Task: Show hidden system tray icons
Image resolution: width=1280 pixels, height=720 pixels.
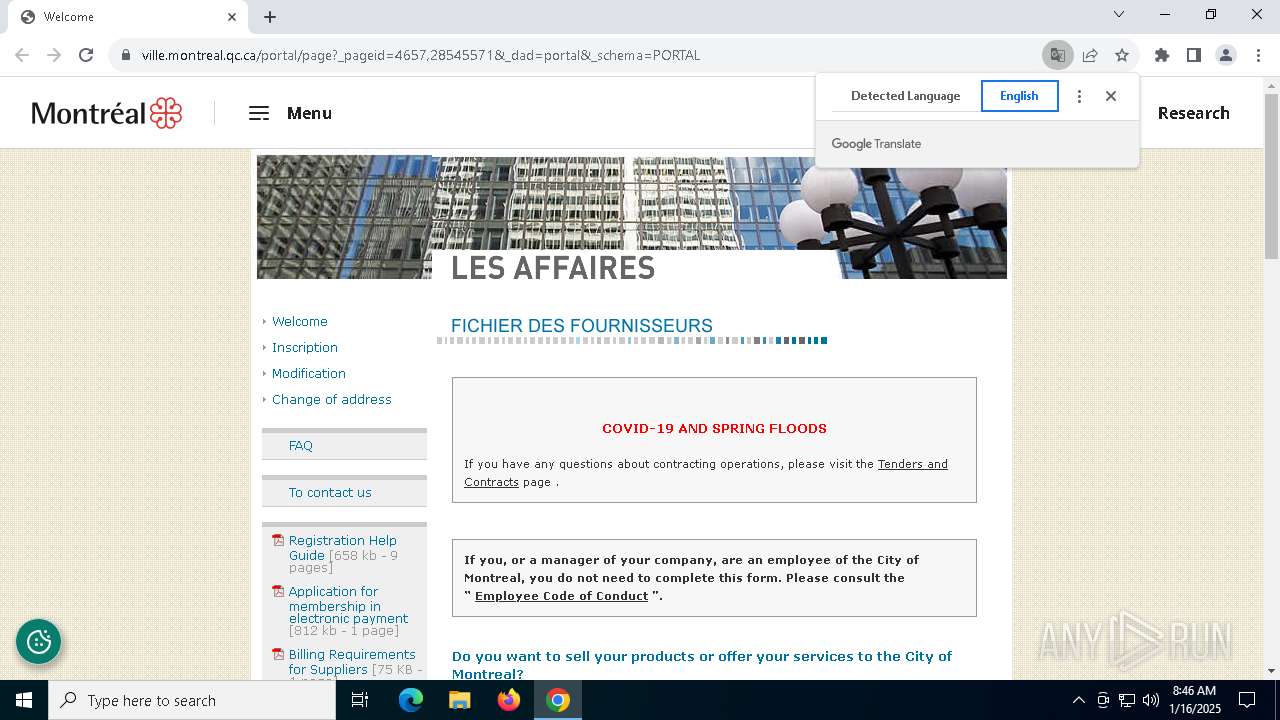Action: pyautogui.click(x=1078, y=700)
